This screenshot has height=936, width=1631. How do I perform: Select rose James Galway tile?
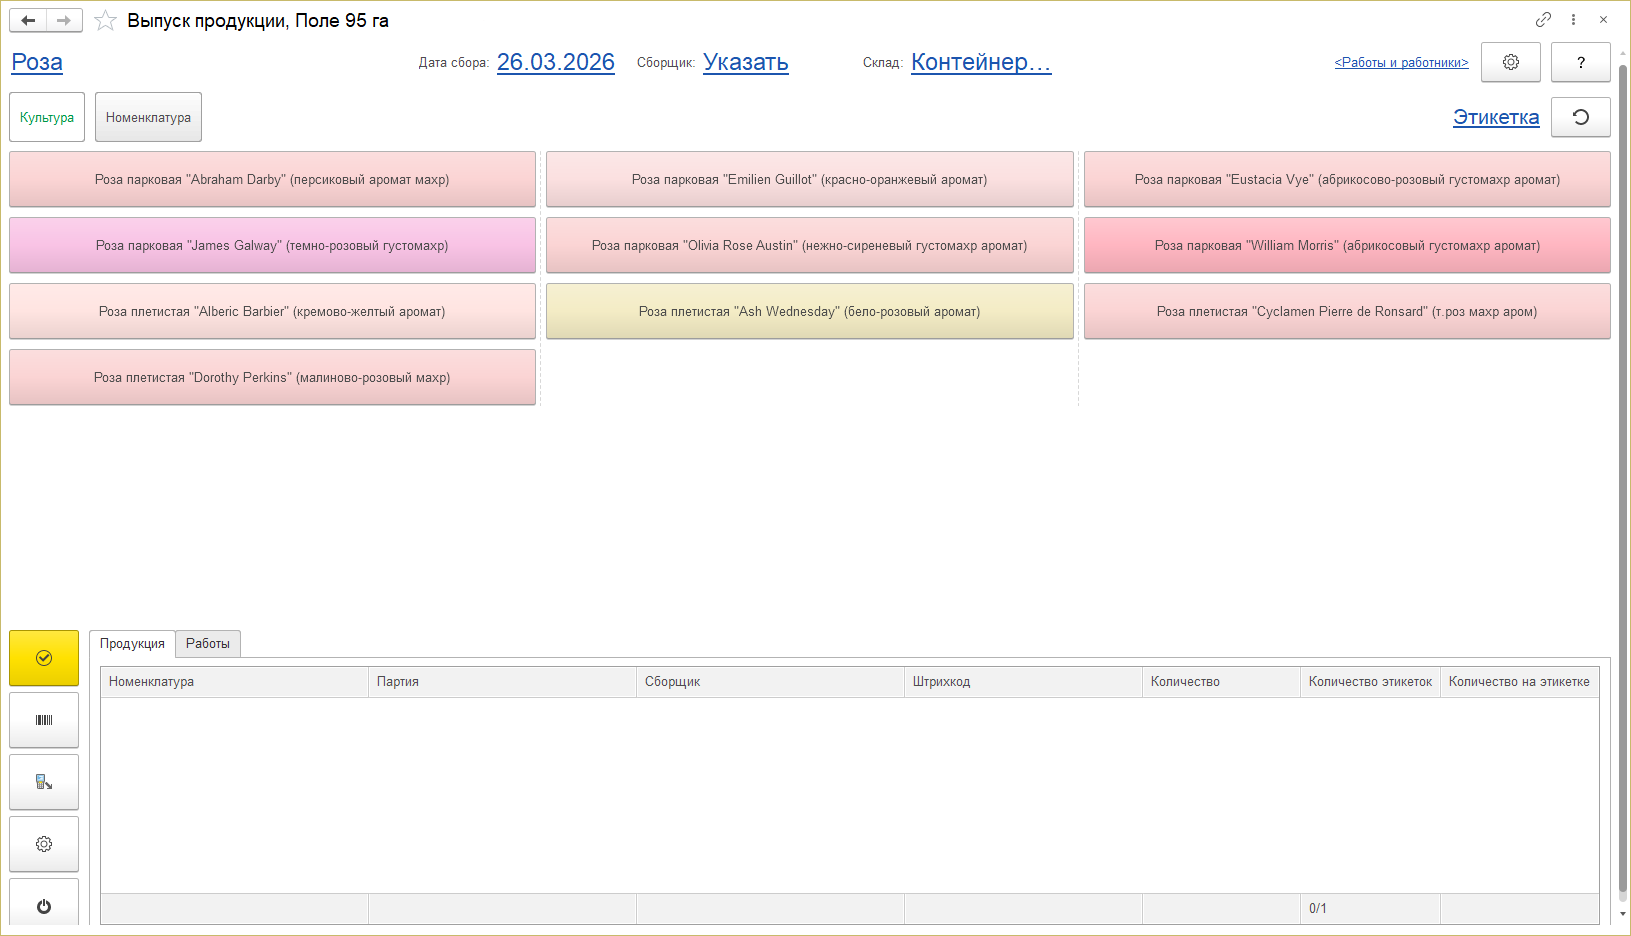click(x=272, y=245)
